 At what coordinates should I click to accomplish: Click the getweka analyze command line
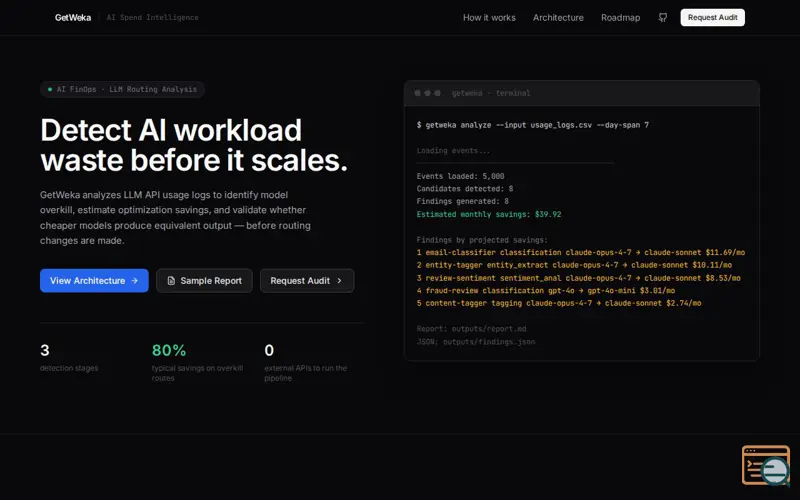tap(533, 125)
